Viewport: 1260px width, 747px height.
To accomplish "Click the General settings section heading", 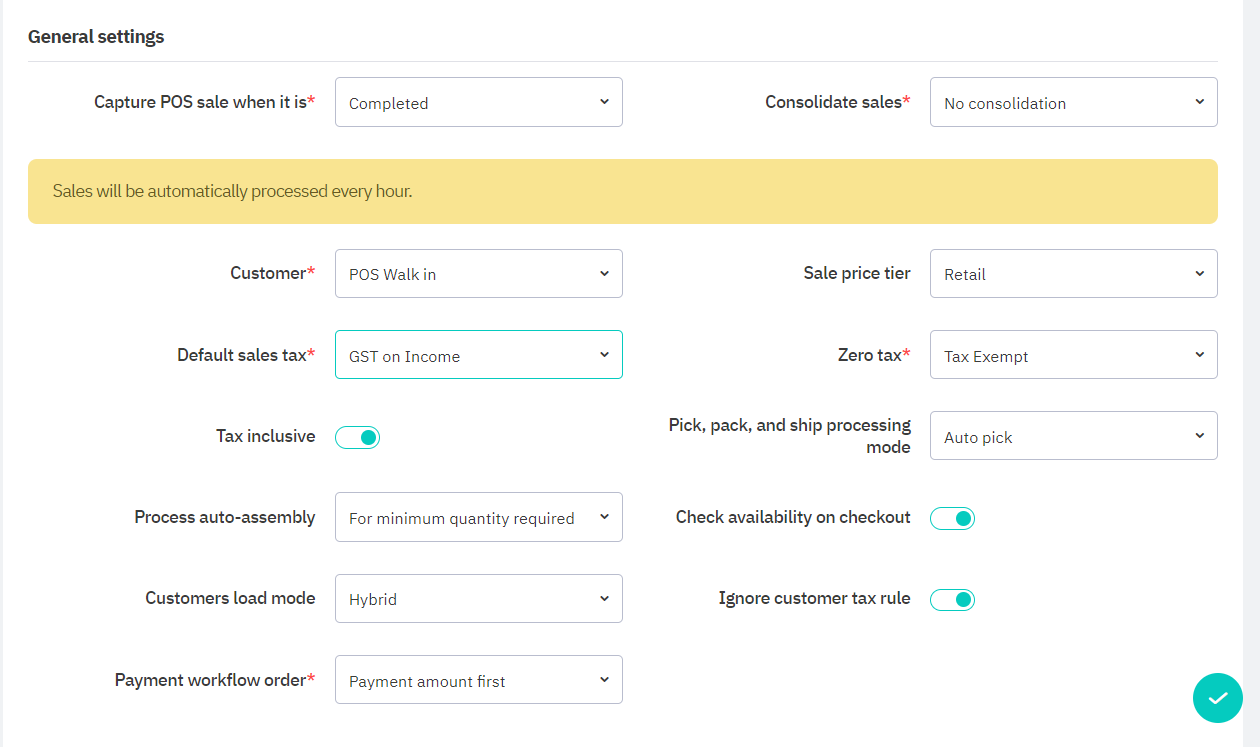I will coord(96,37).
